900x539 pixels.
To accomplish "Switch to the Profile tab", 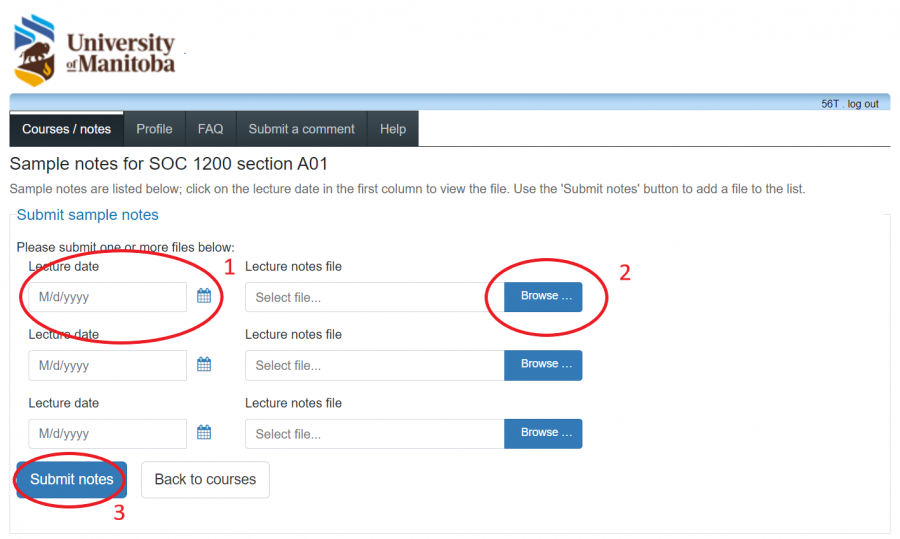I will [x=154, y=129].
